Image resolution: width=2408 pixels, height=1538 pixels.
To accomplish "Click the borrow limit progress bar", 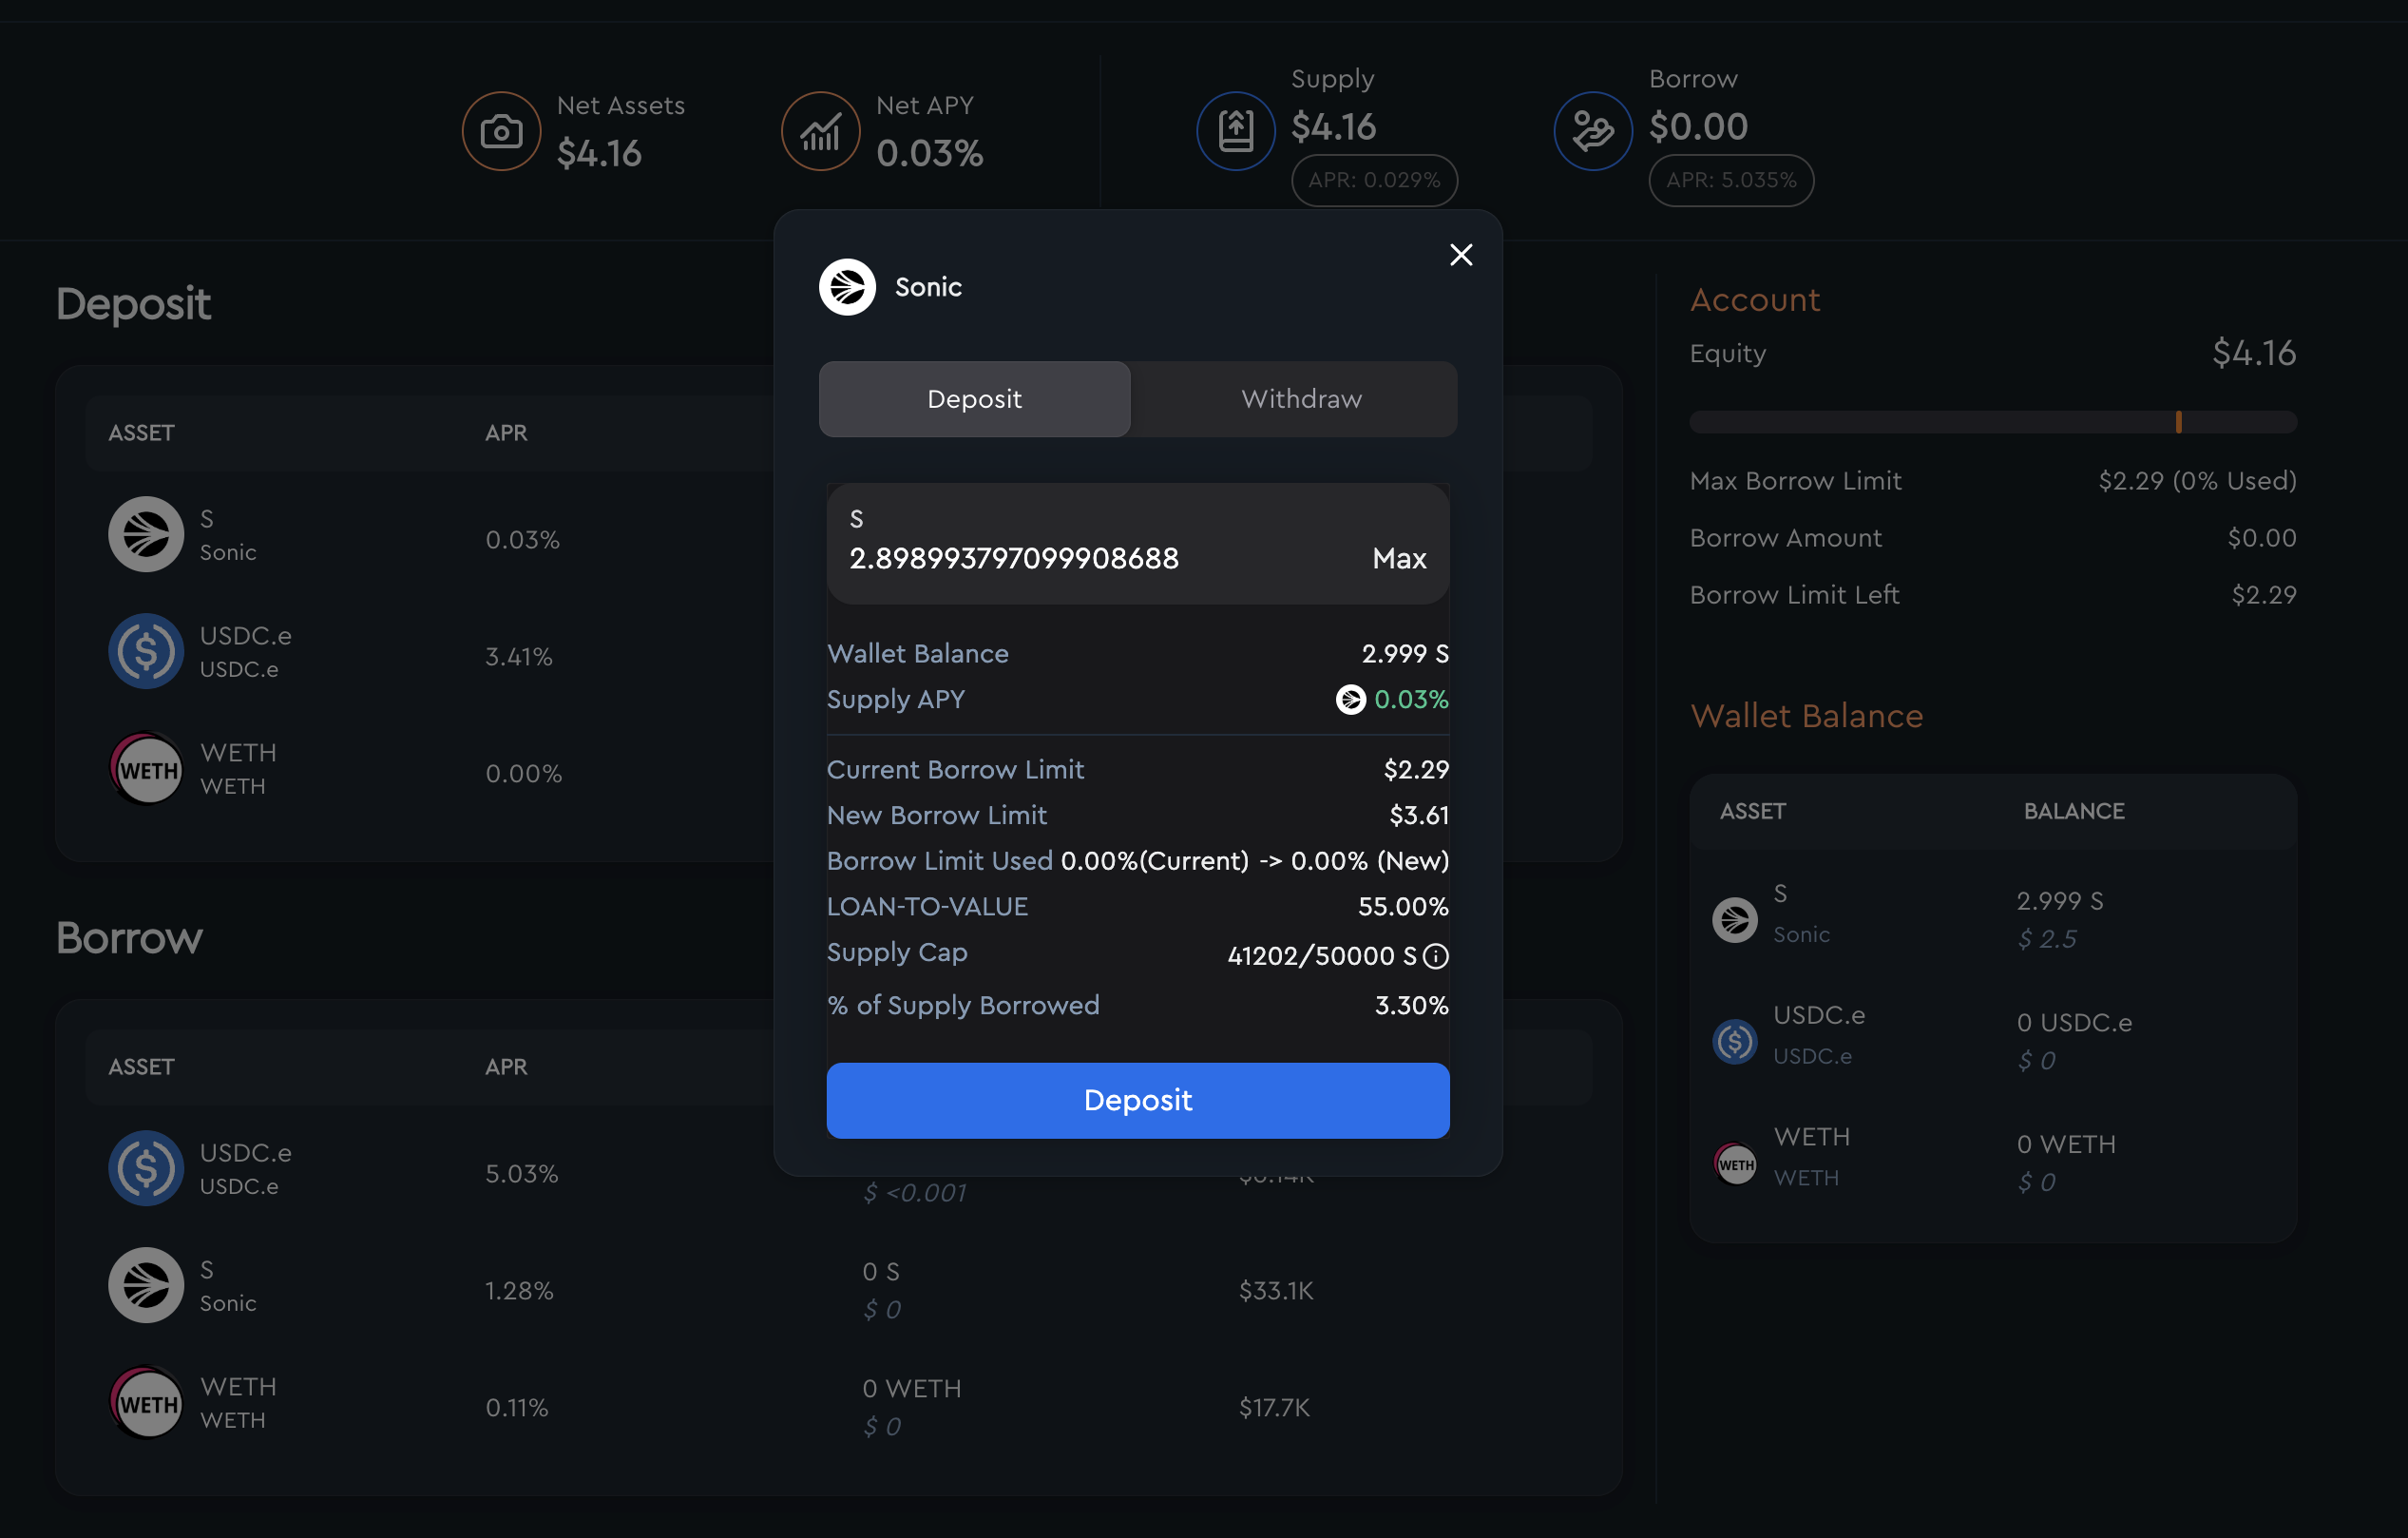I will (1992, 422).
